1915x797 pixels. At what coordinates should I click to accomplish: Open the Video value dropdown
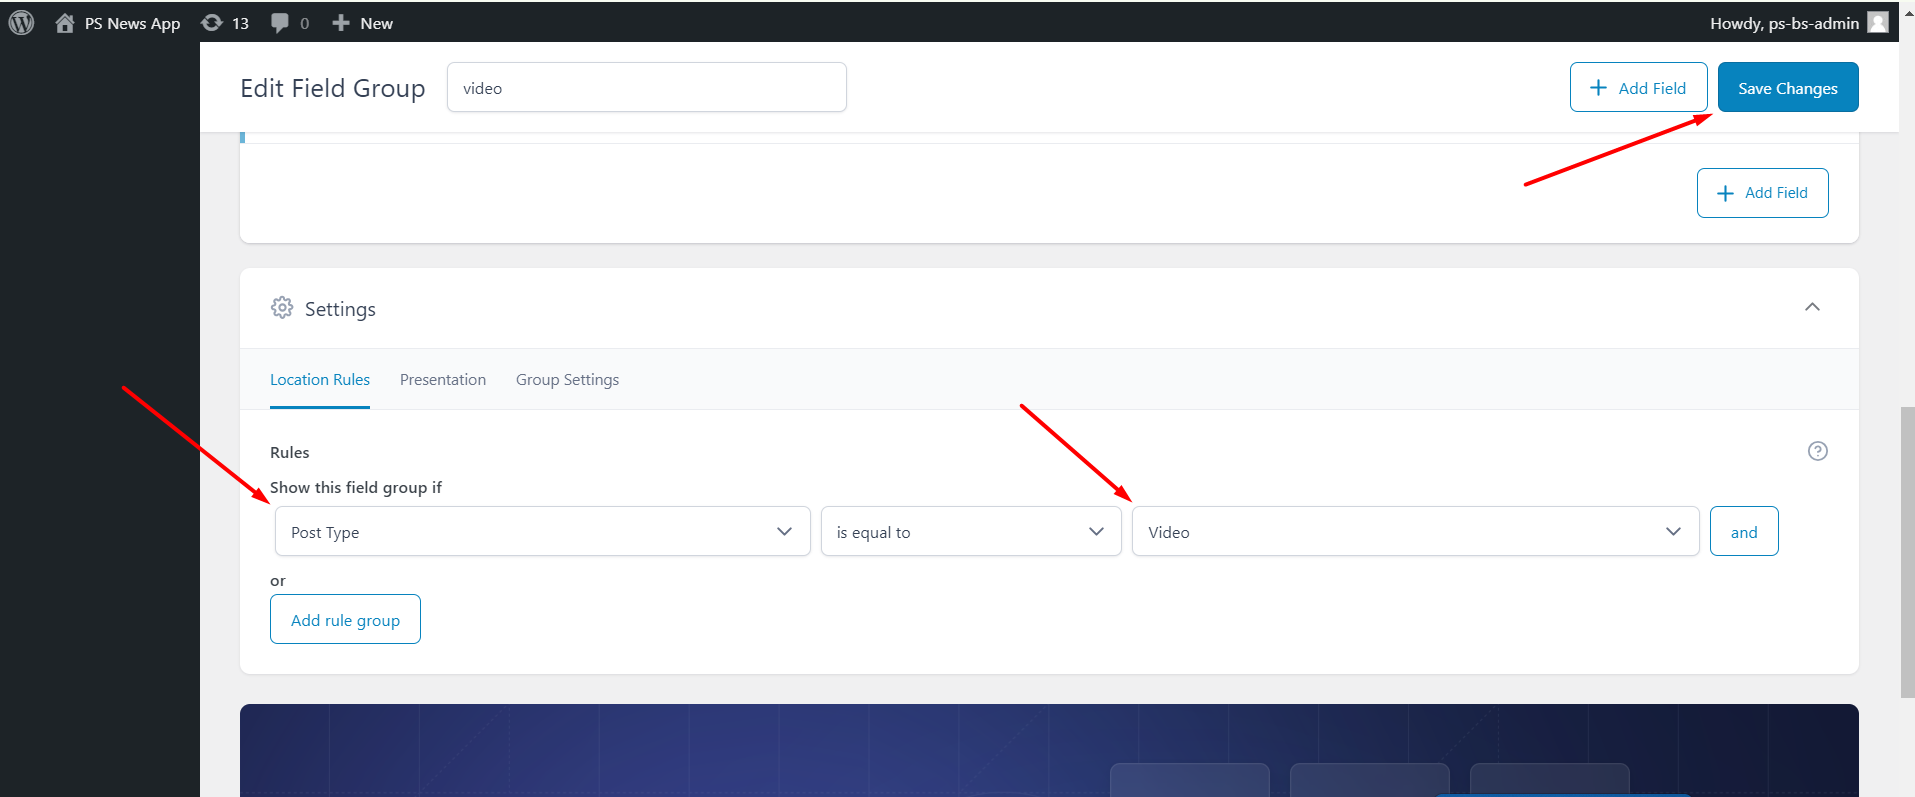click(x=1415, y=531)
